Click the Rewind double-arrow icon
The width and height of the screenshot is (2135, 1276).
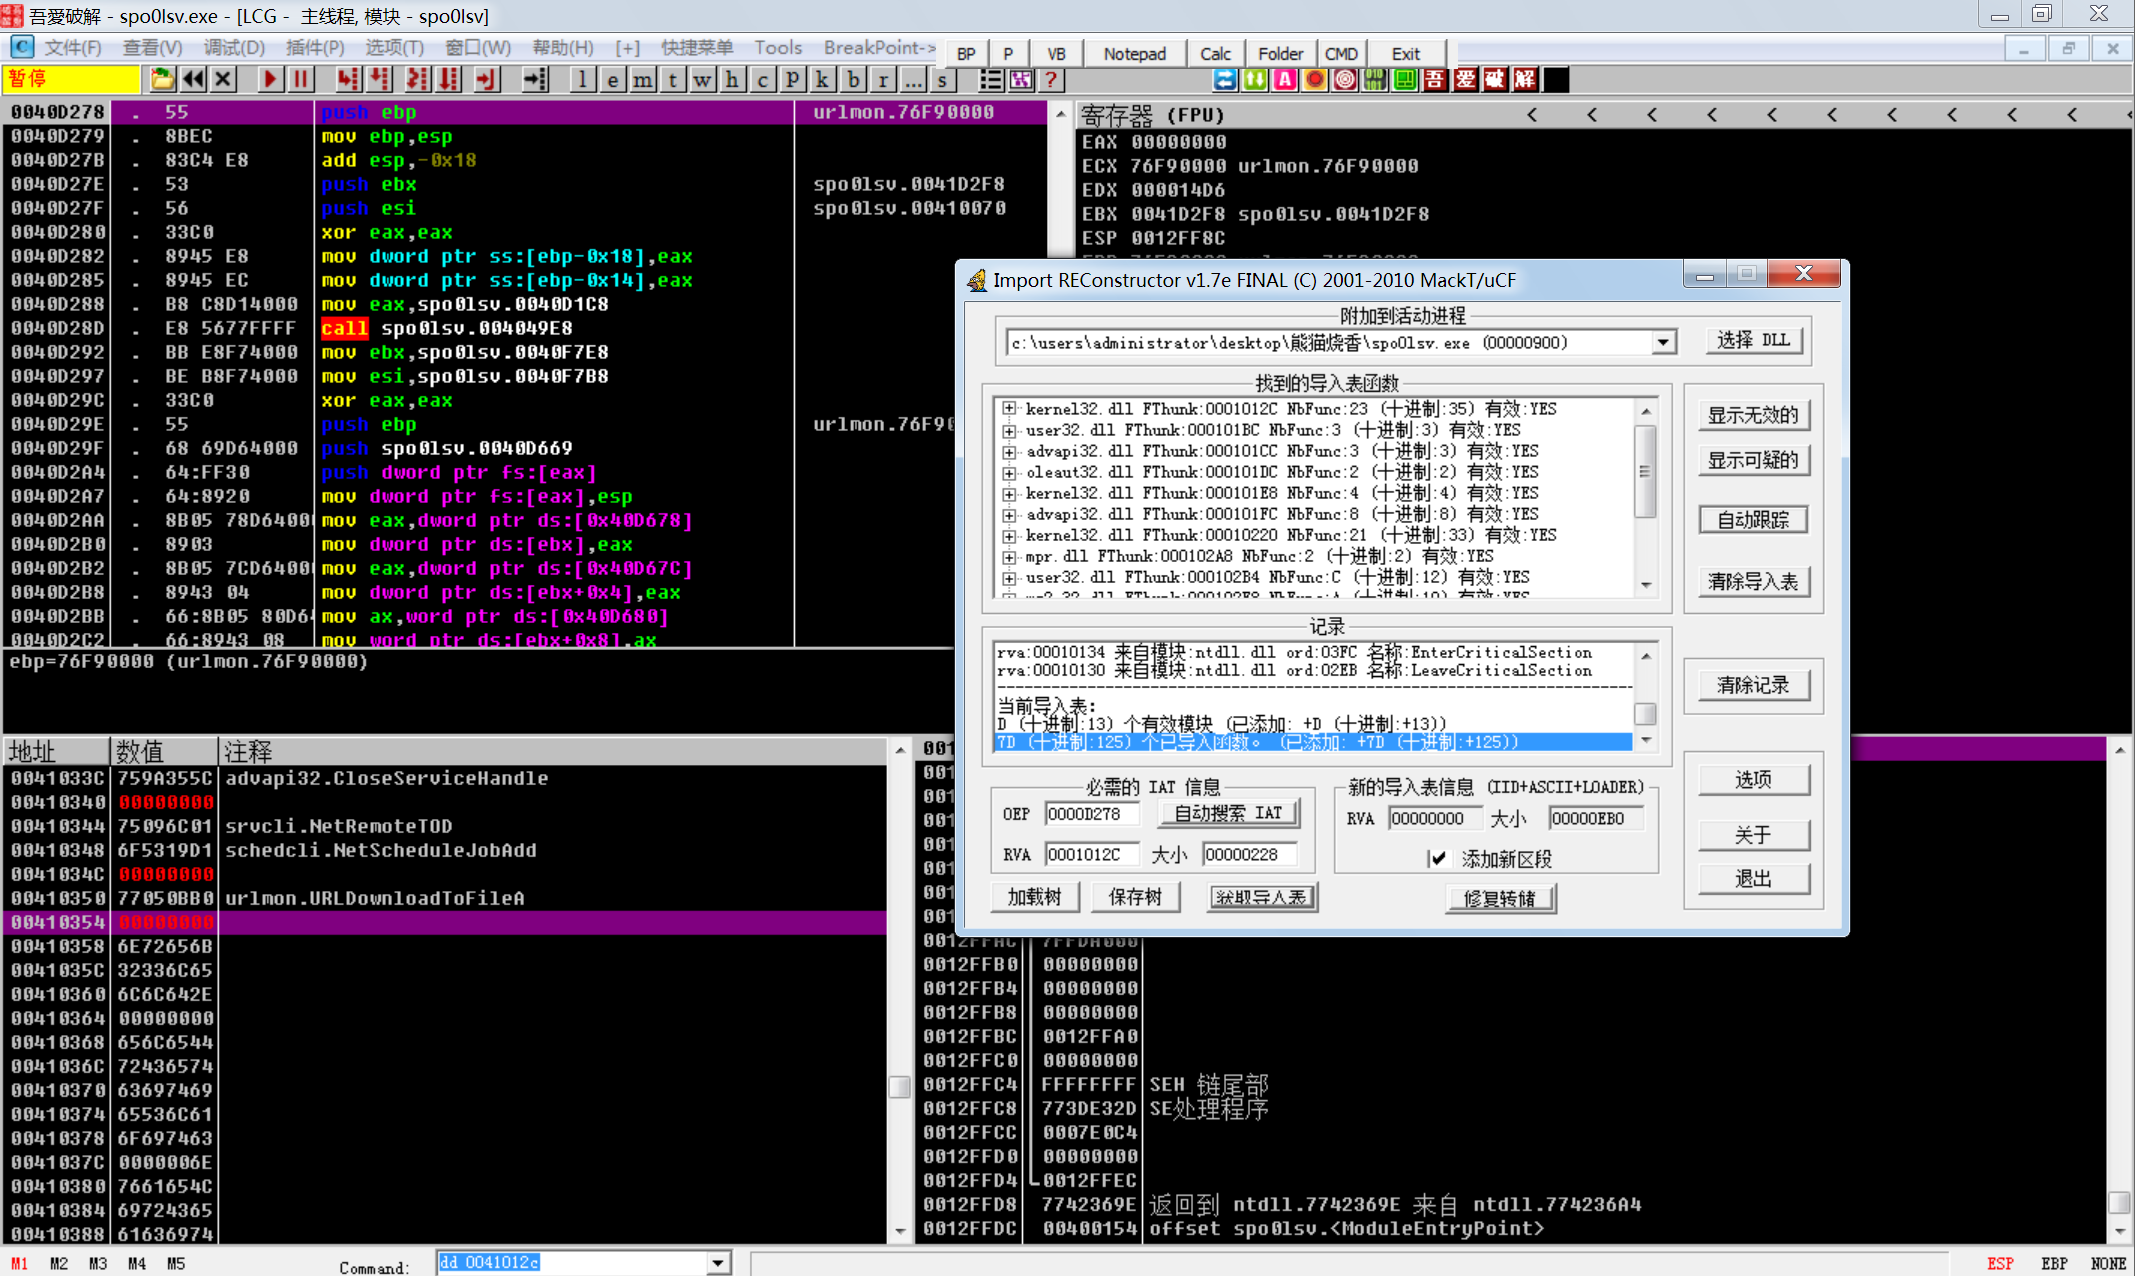(193, 80)
